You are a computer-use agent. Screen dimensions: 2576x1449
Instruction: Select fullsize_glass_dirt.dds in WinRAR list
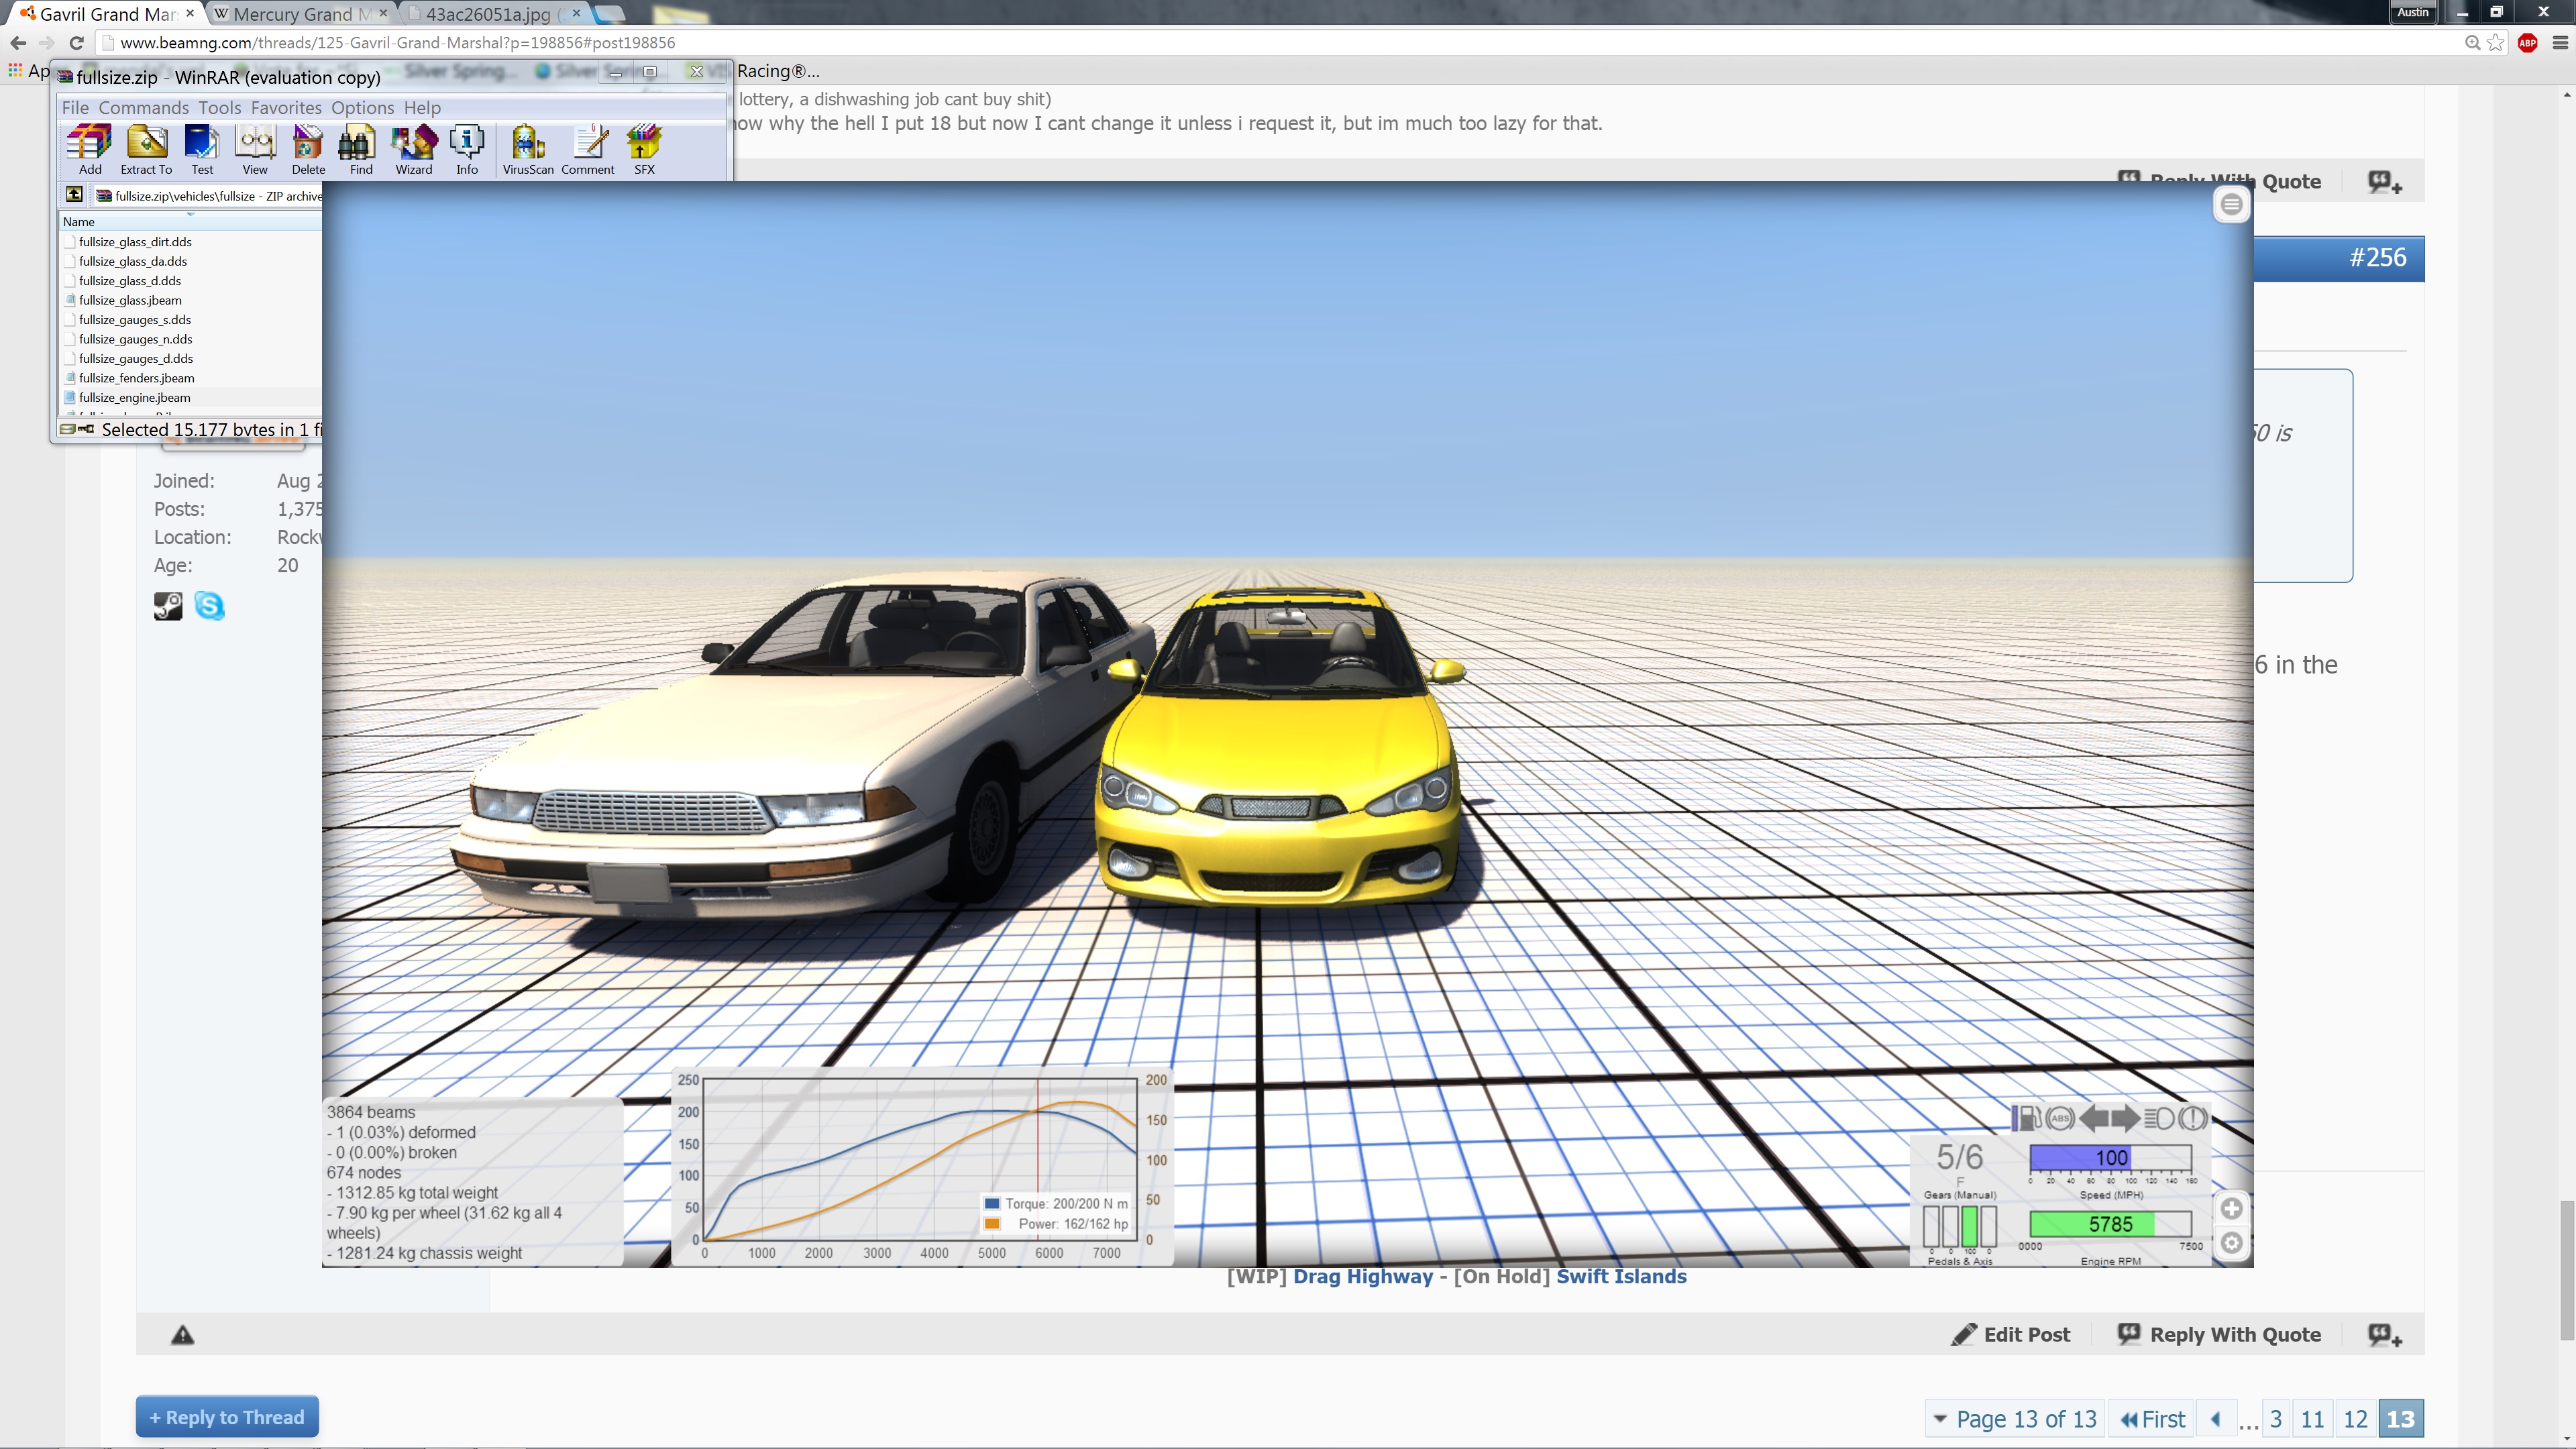[x=135, y=242]
